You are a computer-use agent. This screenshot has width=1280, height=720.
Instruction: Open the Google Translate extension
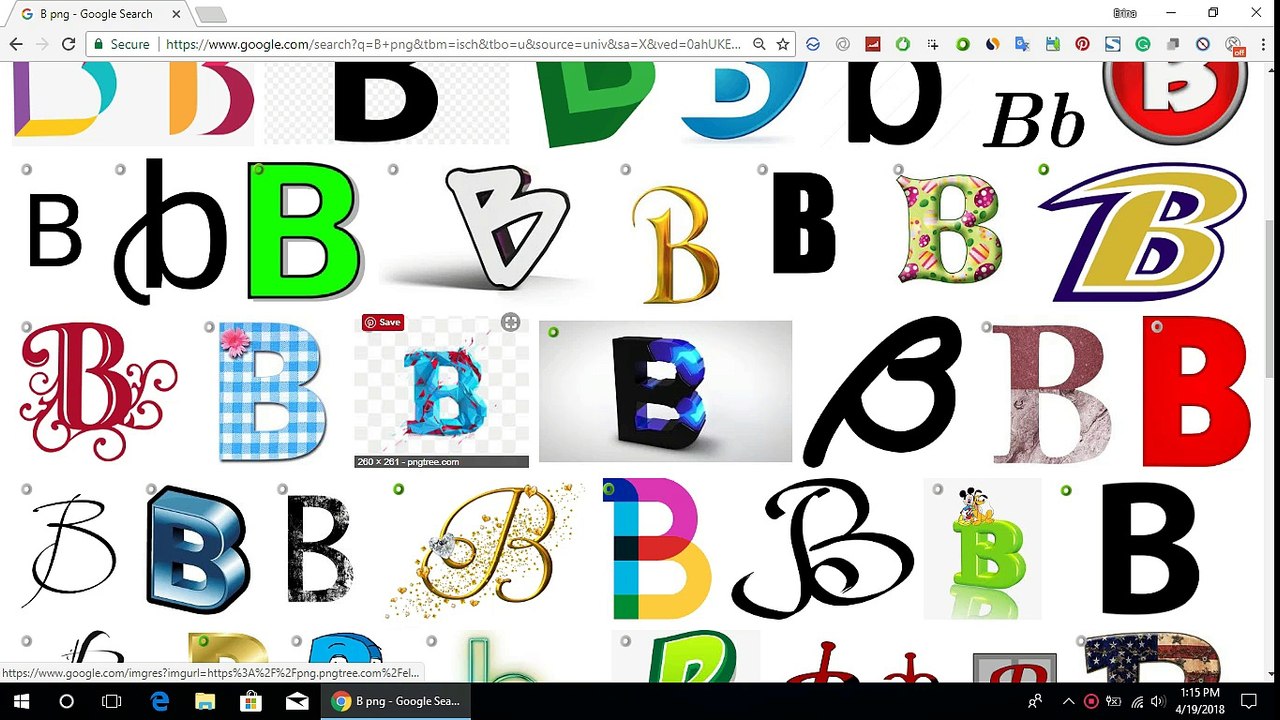1022,44
